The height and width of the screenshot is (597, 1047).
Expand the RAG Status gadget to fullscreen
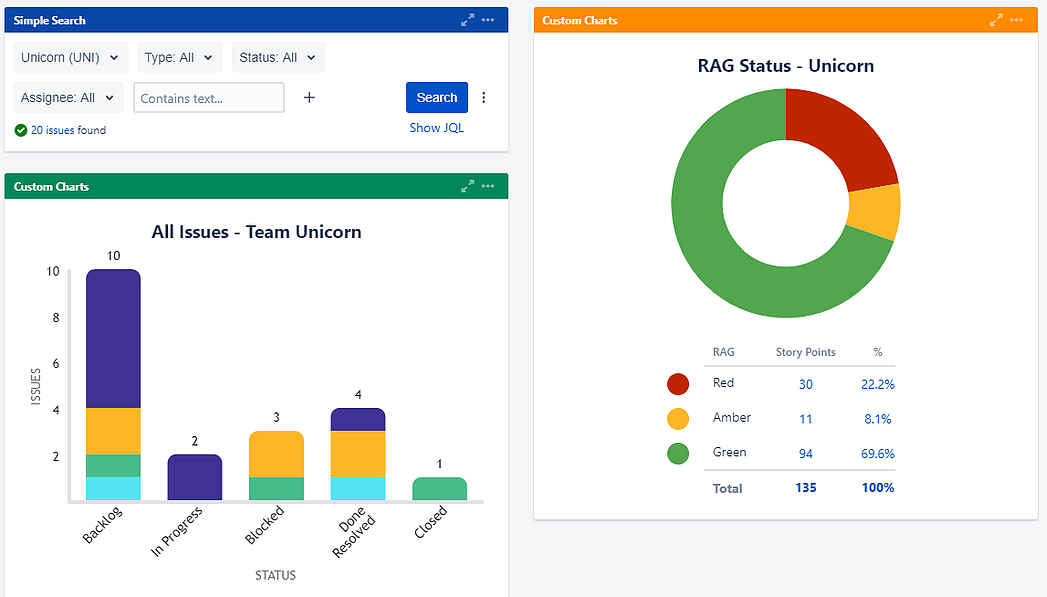996,19
